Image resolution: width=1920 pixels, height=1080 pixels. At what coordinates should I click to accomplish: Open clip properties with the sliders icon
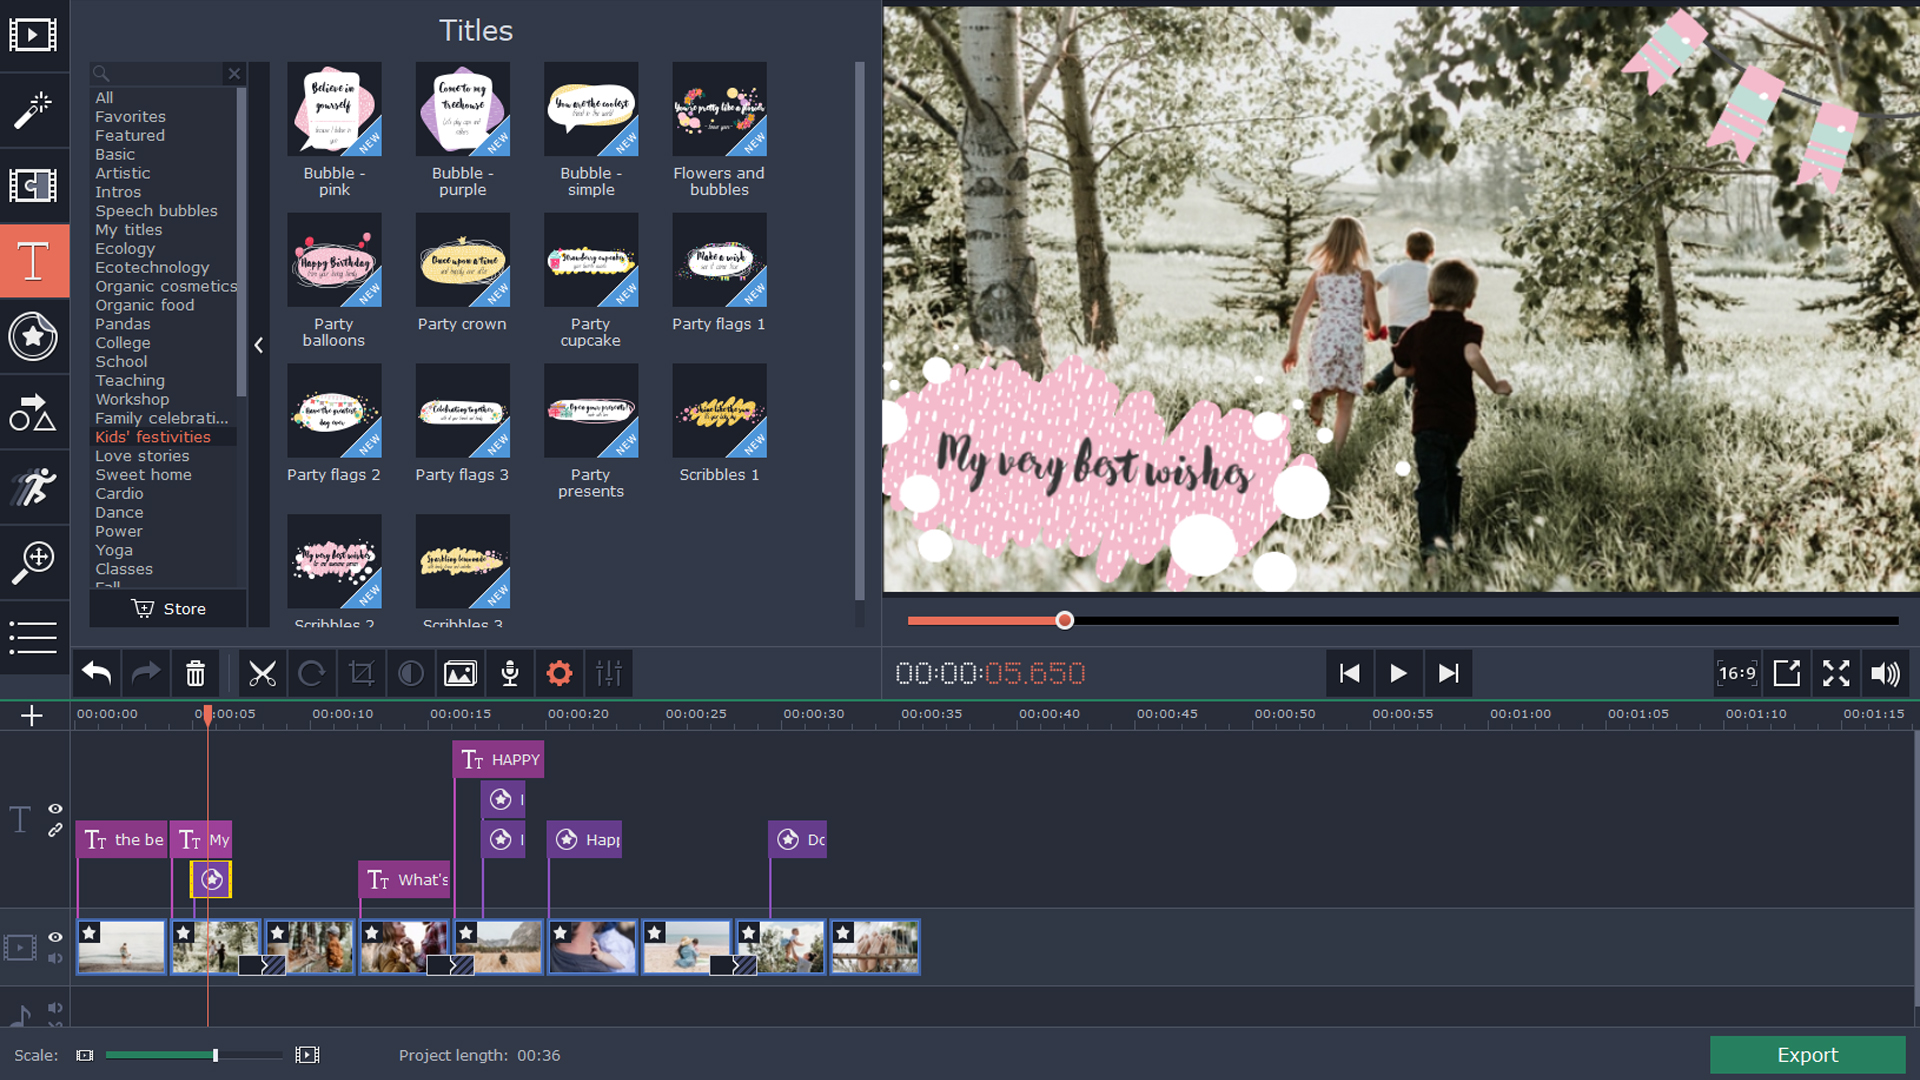click(608, 673)
